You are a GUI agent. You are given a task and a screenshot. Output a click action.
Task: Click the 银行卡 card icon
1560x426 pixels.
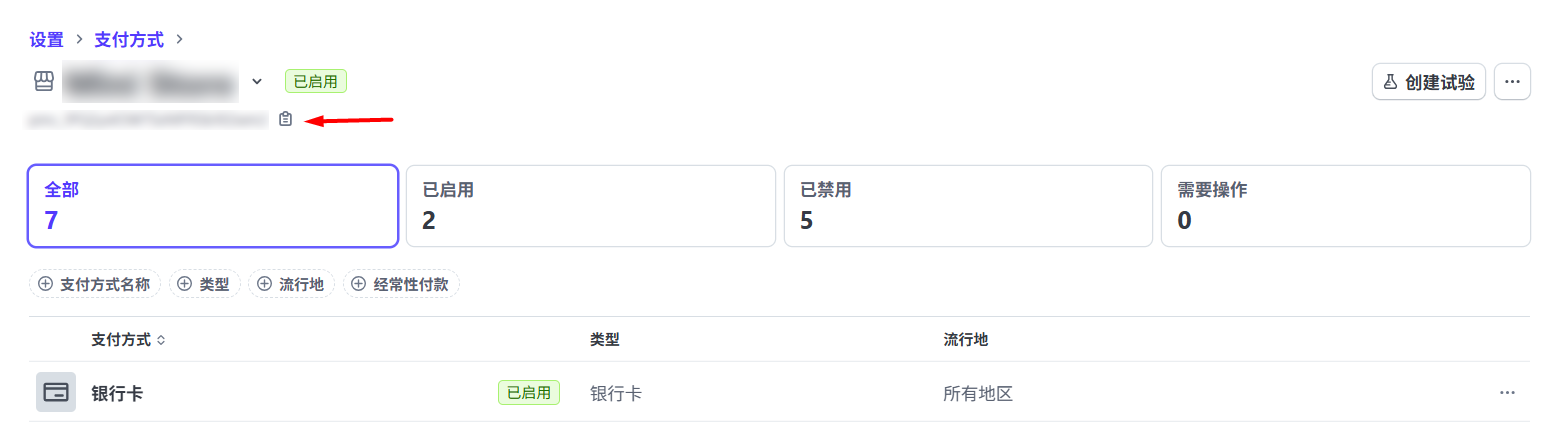point(56,392)
